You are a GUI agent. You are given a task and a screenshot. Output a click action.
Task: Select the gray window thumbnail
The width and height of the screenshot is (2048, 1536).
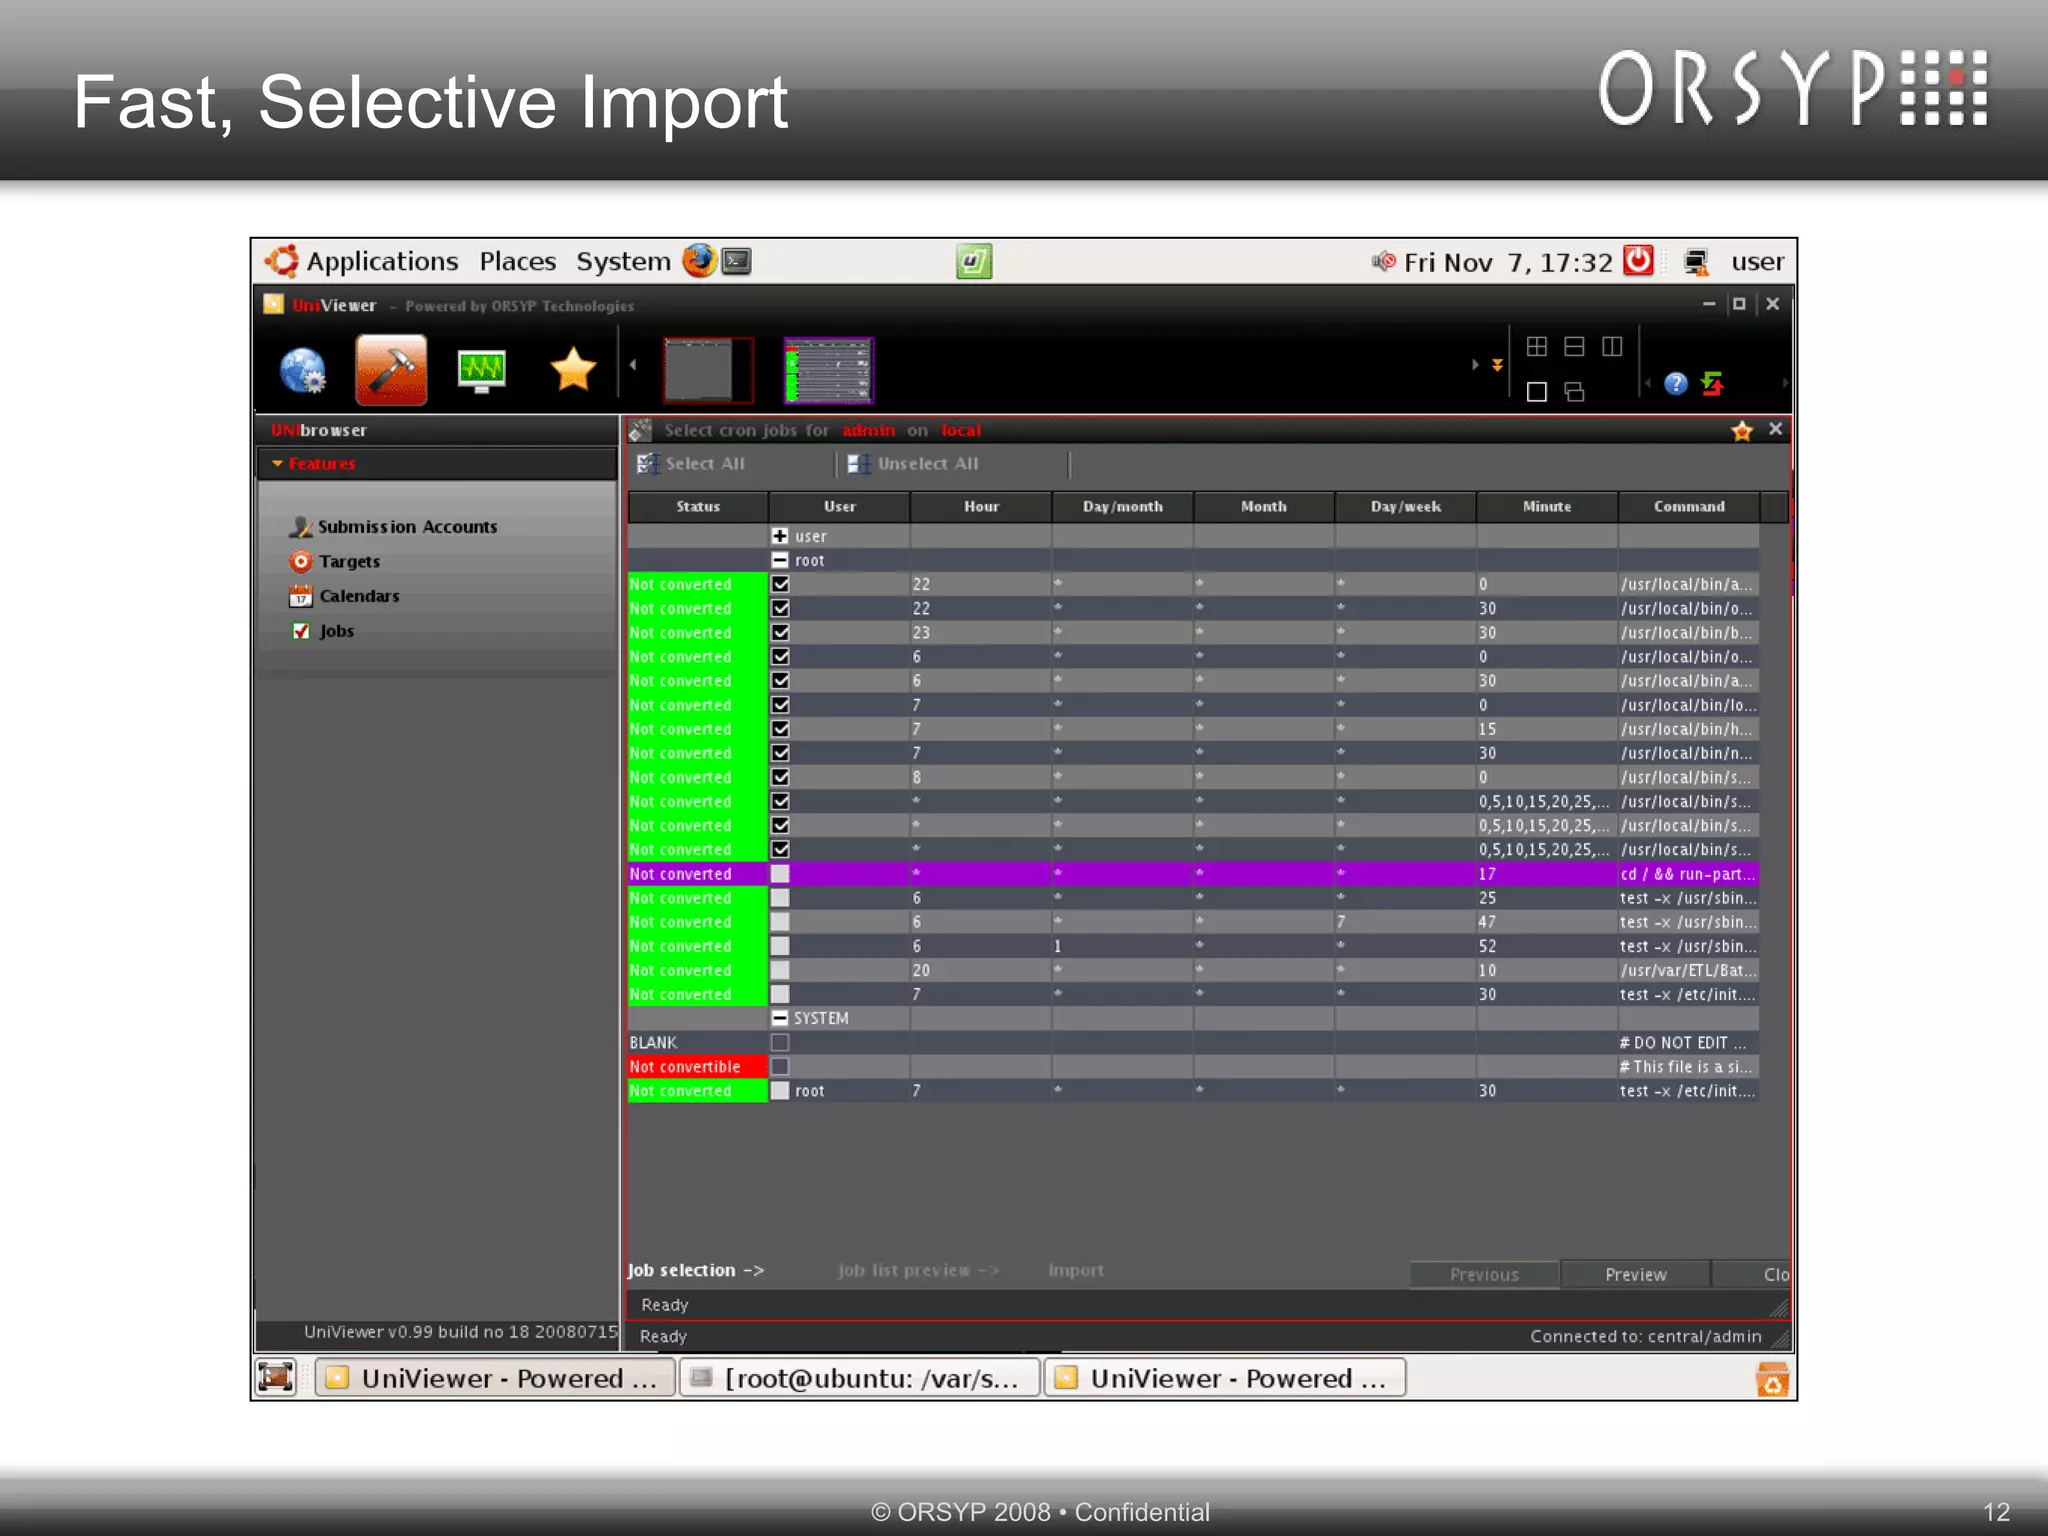[x=707, y=370]
